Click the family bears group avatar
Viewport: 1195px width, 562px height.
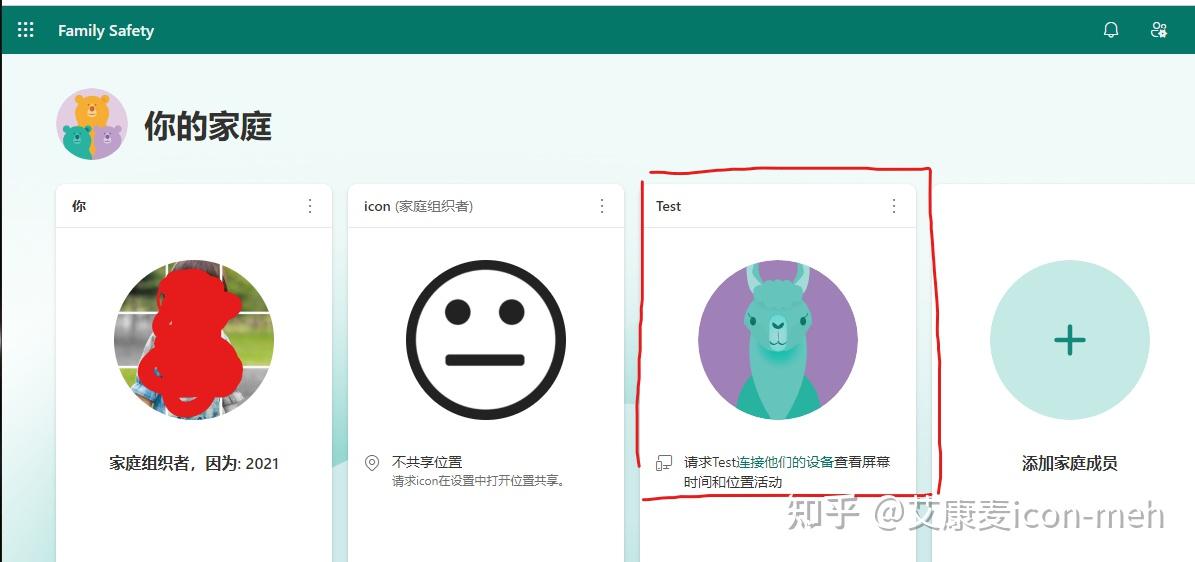pyautogui.click(x=91, y=124)
